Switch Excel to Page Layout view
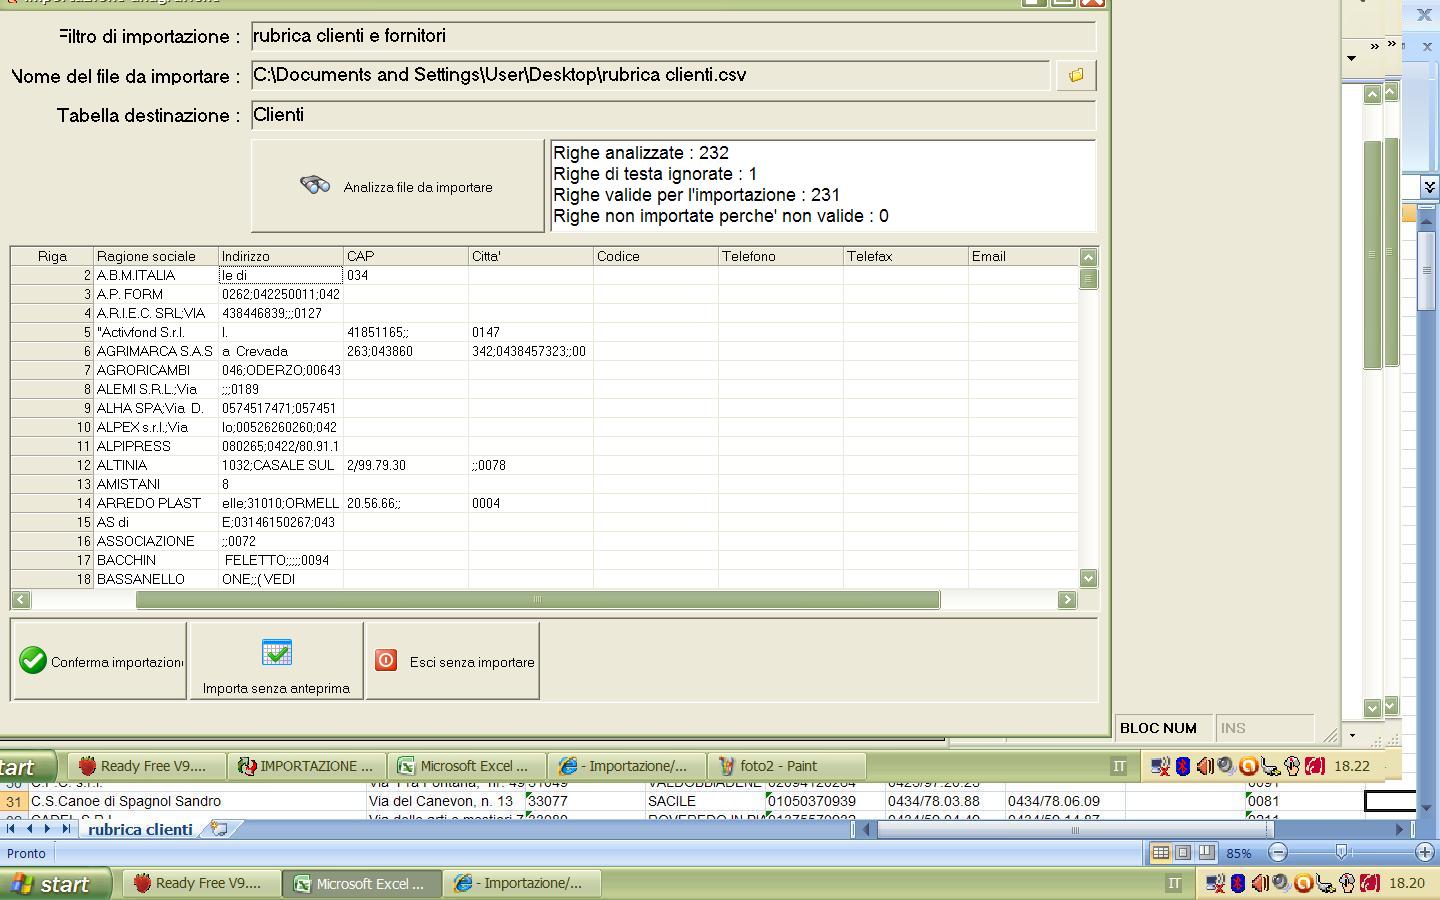1440x900 pixels. (1183, 853)
